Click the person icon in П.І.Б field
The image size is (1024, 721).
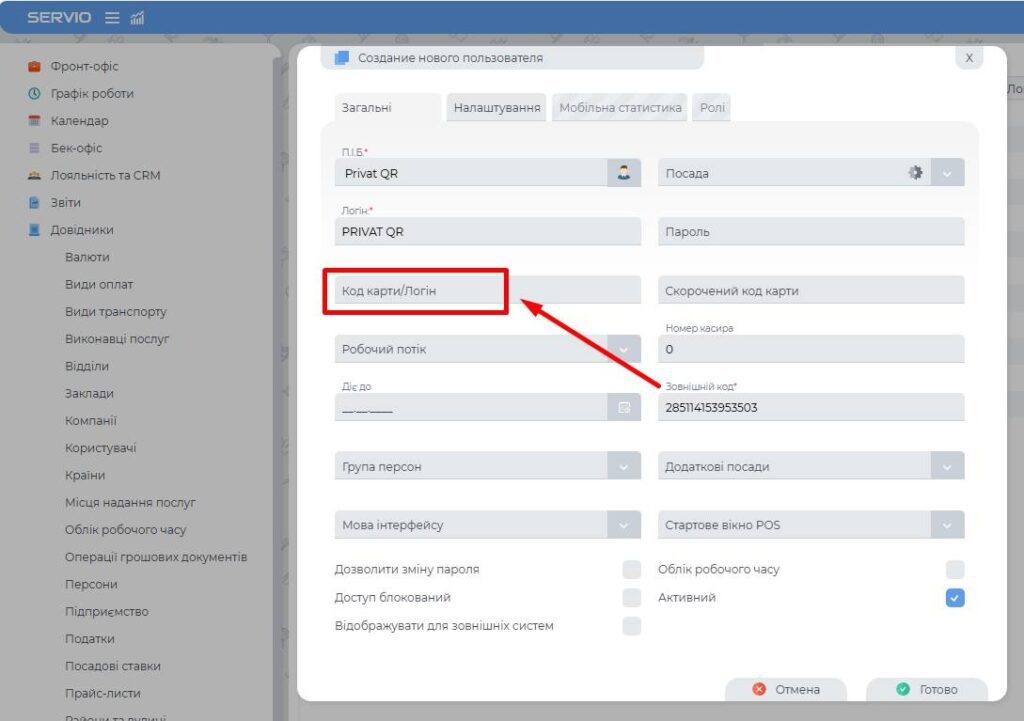(624, 173)
